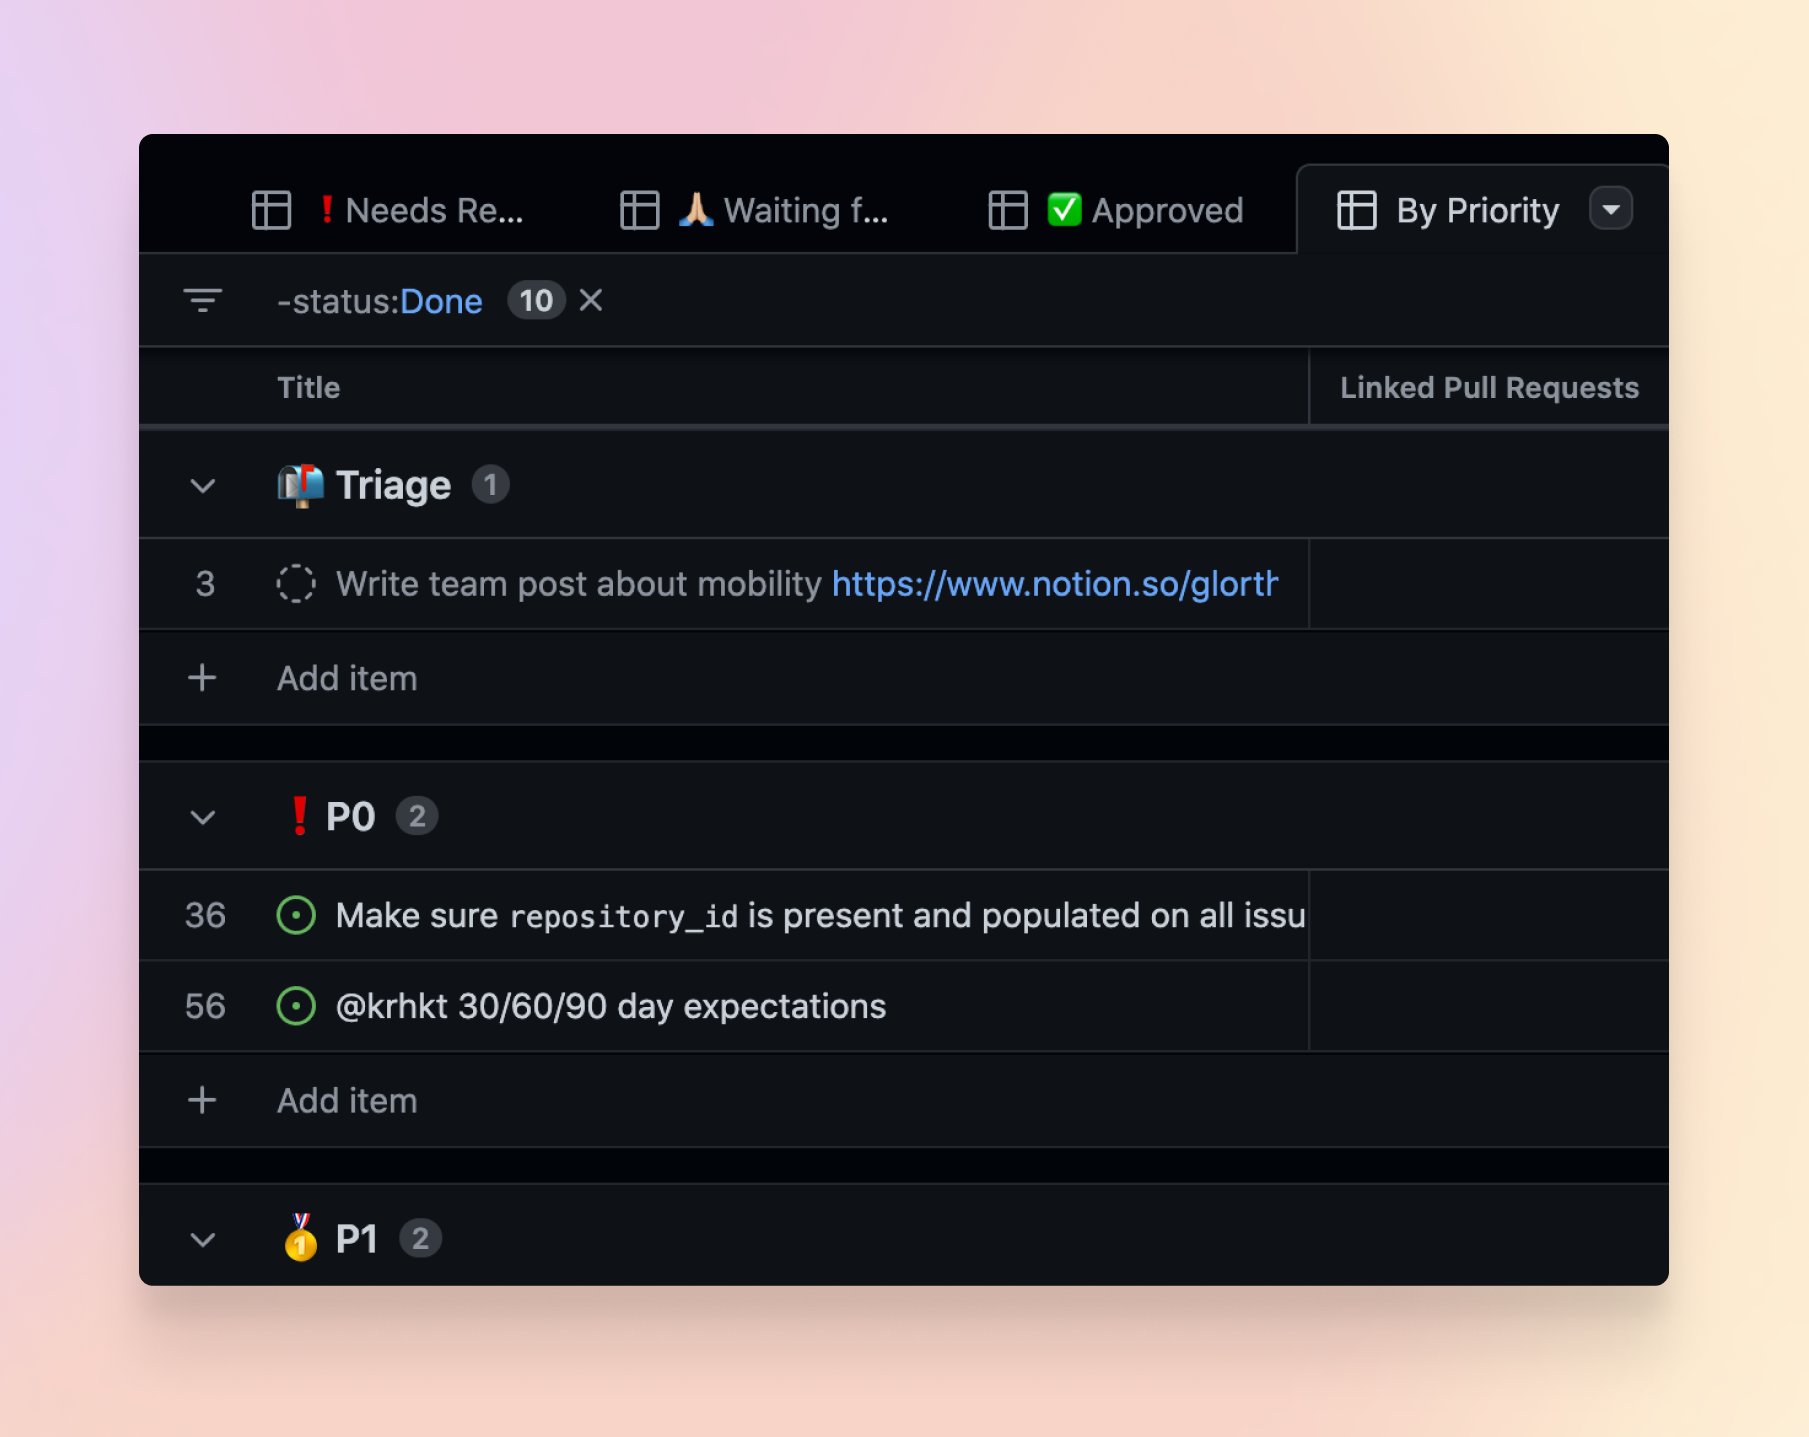Switch to the Waiting f... view tab
Screen dimensions: 1809x1437
coord(755,210)
